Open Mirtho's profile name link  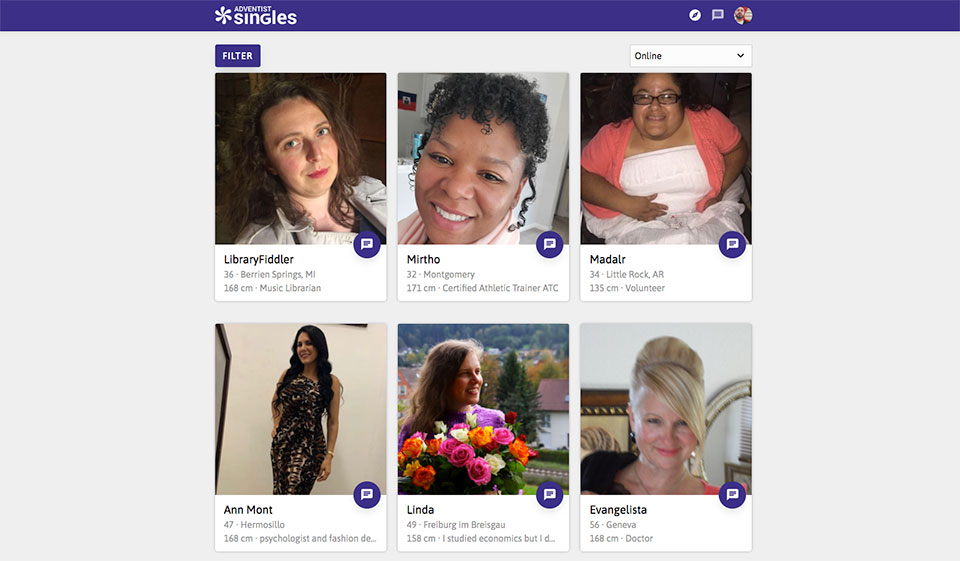pos(423,260)
